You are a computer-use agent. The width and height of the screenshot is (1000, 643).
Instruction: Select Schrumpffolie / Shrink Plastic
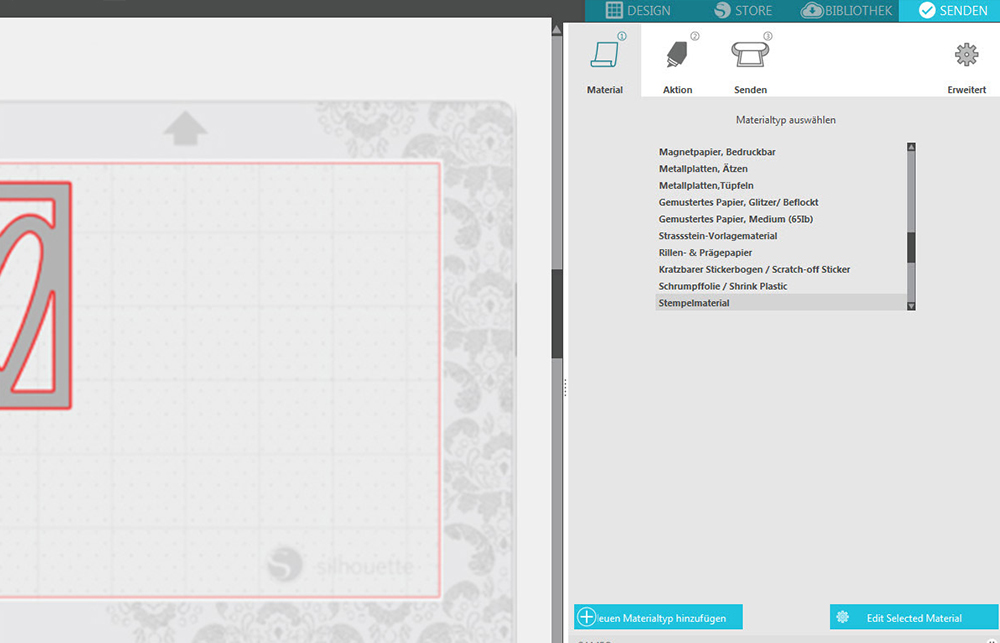point(723,286)
